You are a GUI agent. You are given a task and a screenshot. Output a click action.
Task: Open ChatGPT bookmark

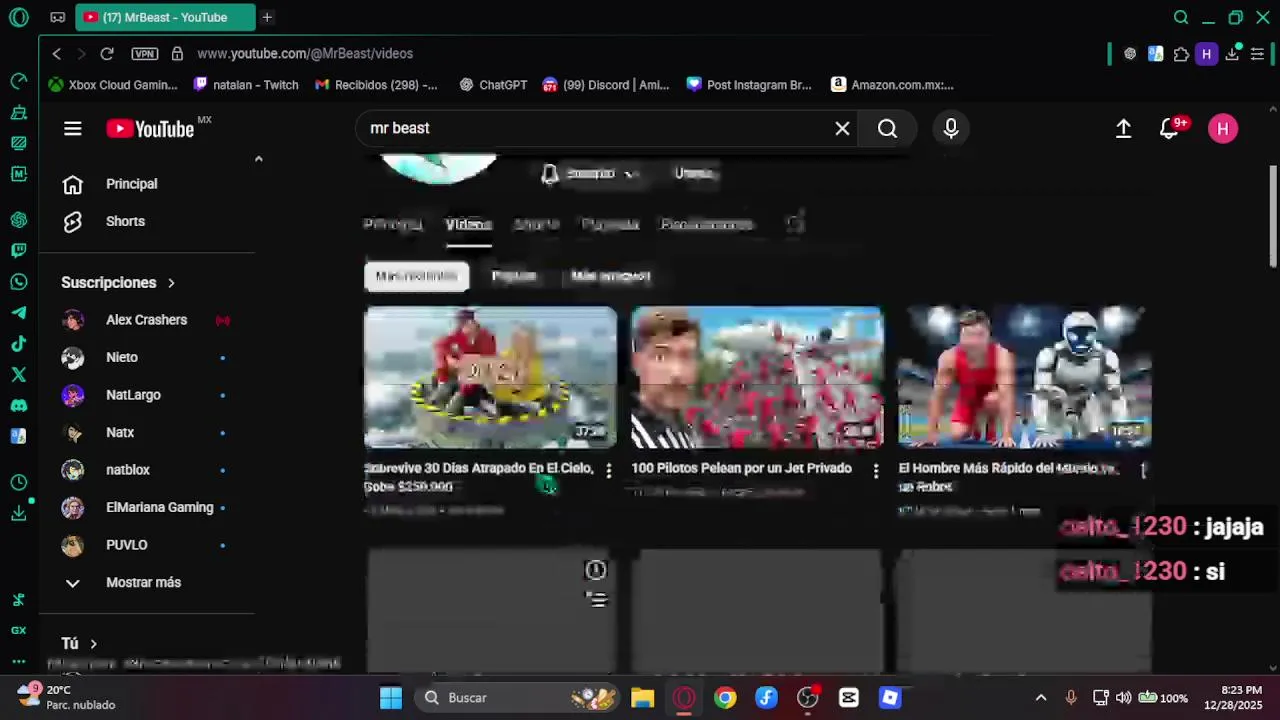493,85
